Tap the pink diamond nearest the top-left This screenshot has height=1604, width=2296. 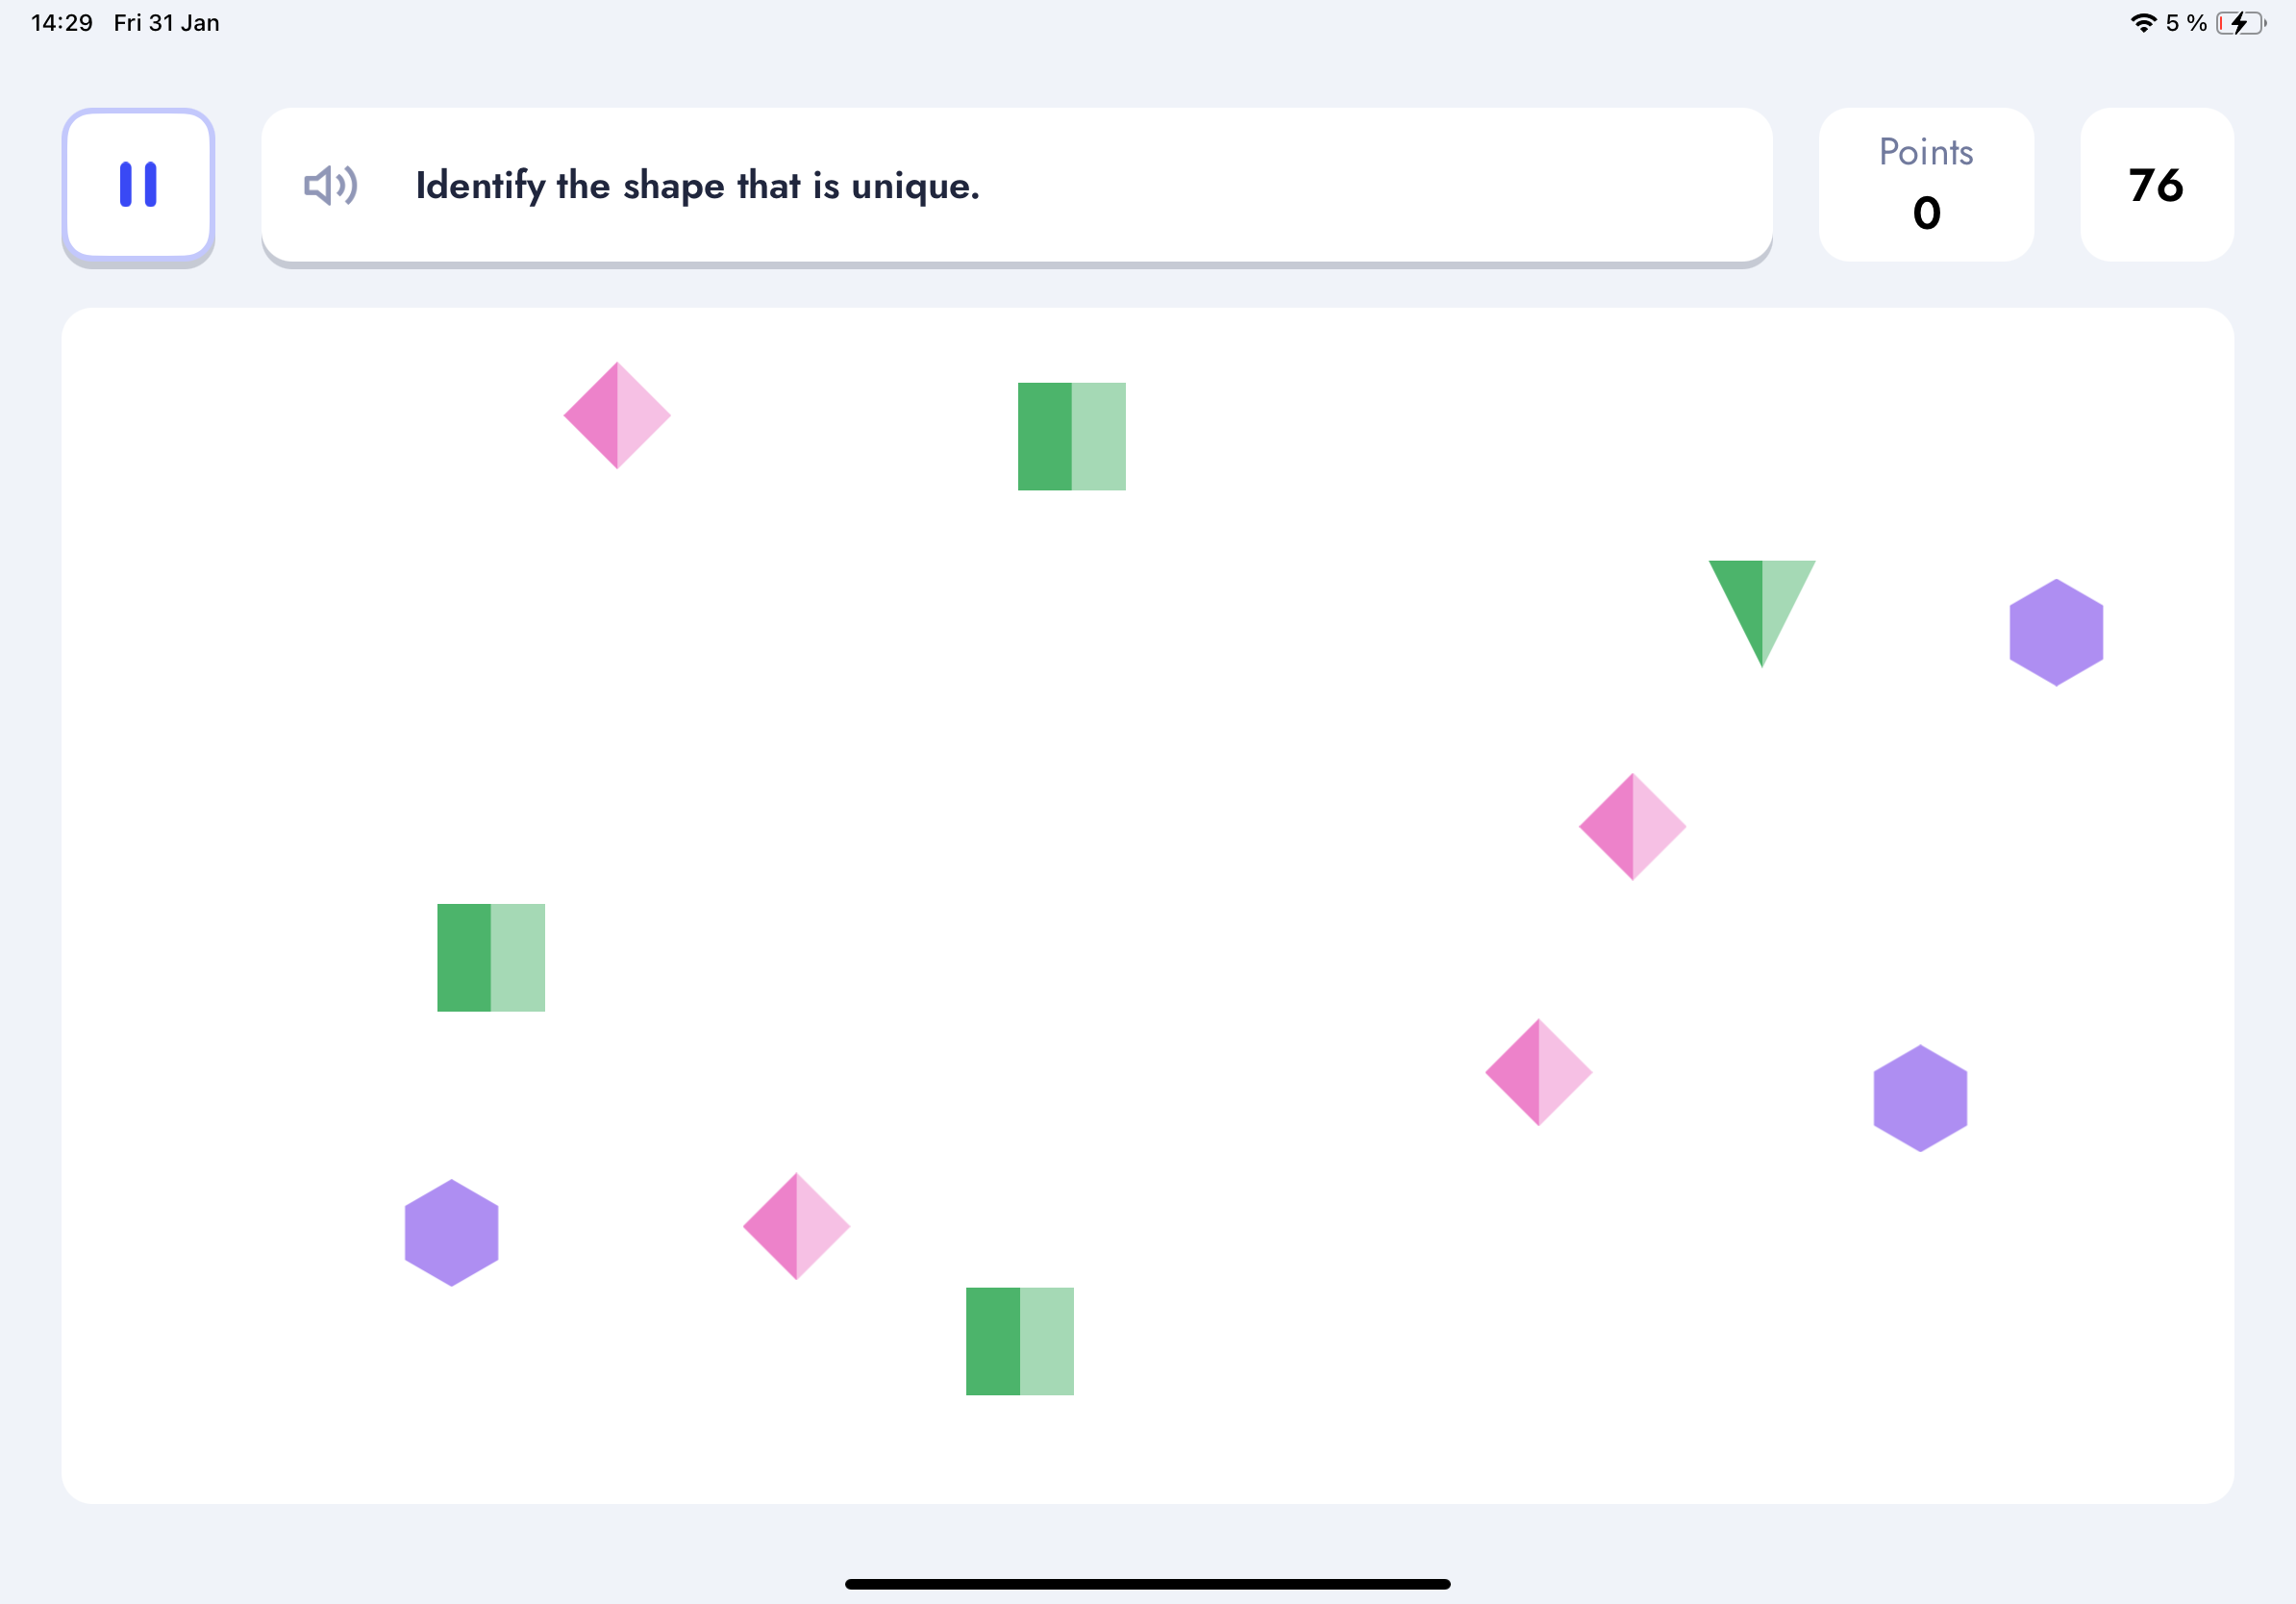pyautogui.click(x=617, y=415)
